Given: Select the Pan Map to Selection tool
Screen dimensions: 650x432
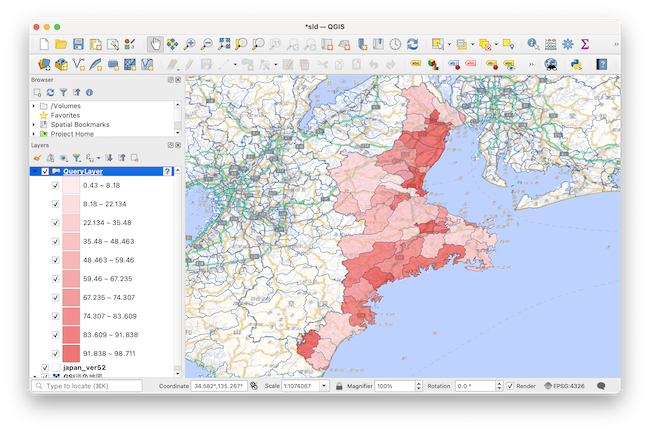Looking at the screenshot, I should pos(172,44).
